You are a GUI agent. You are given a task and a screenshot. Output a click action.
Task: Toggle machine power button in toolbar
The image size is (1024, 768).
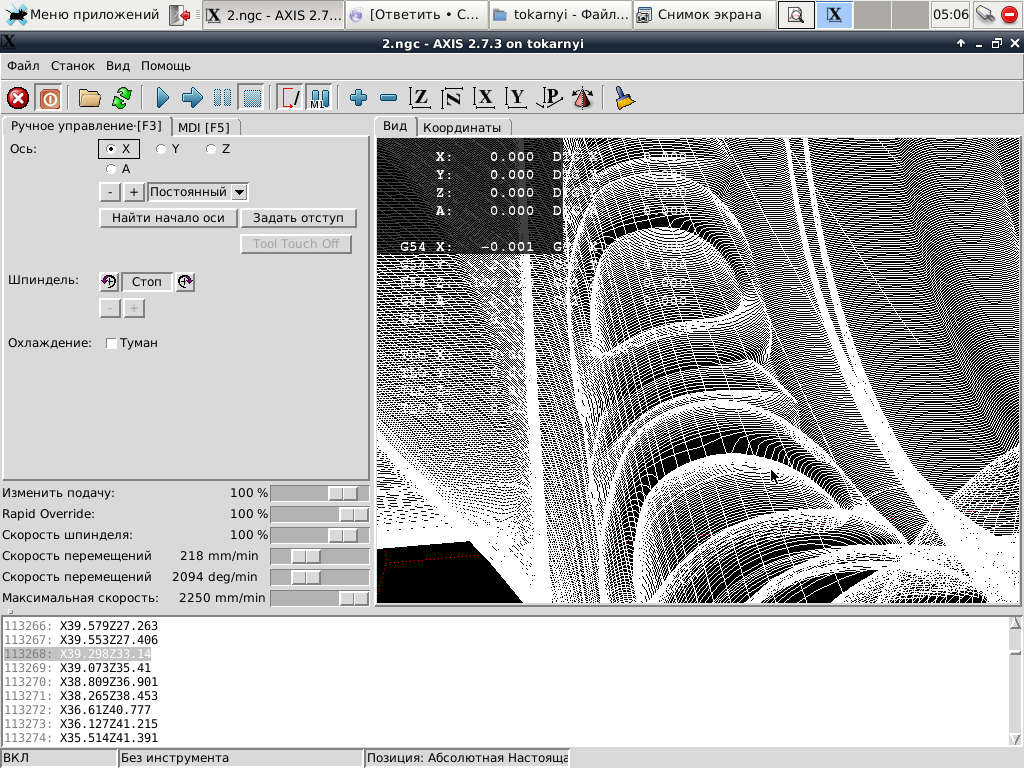[x=49, y=98]
